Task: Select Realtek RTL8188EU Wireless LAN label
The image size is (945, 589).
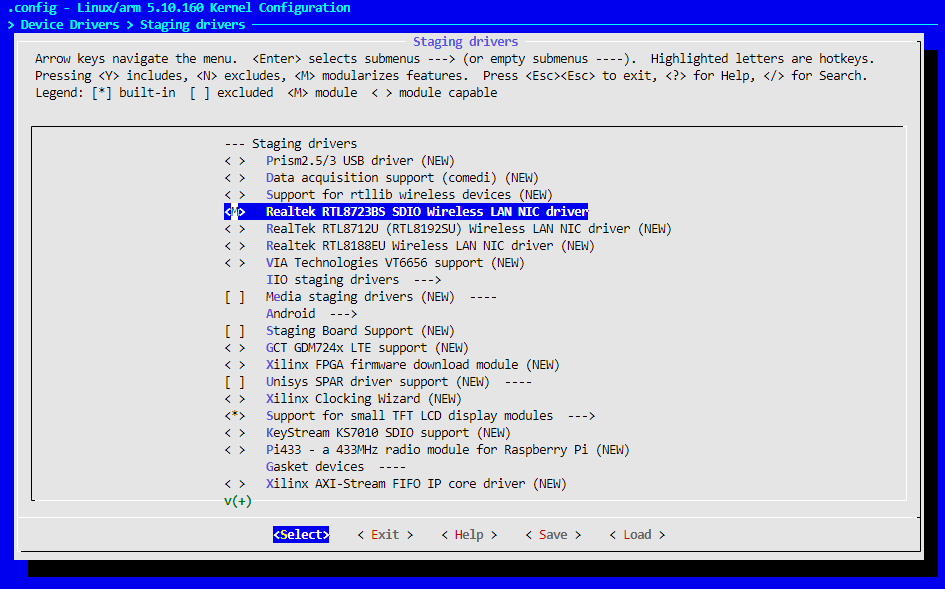Action: point(430,246)
